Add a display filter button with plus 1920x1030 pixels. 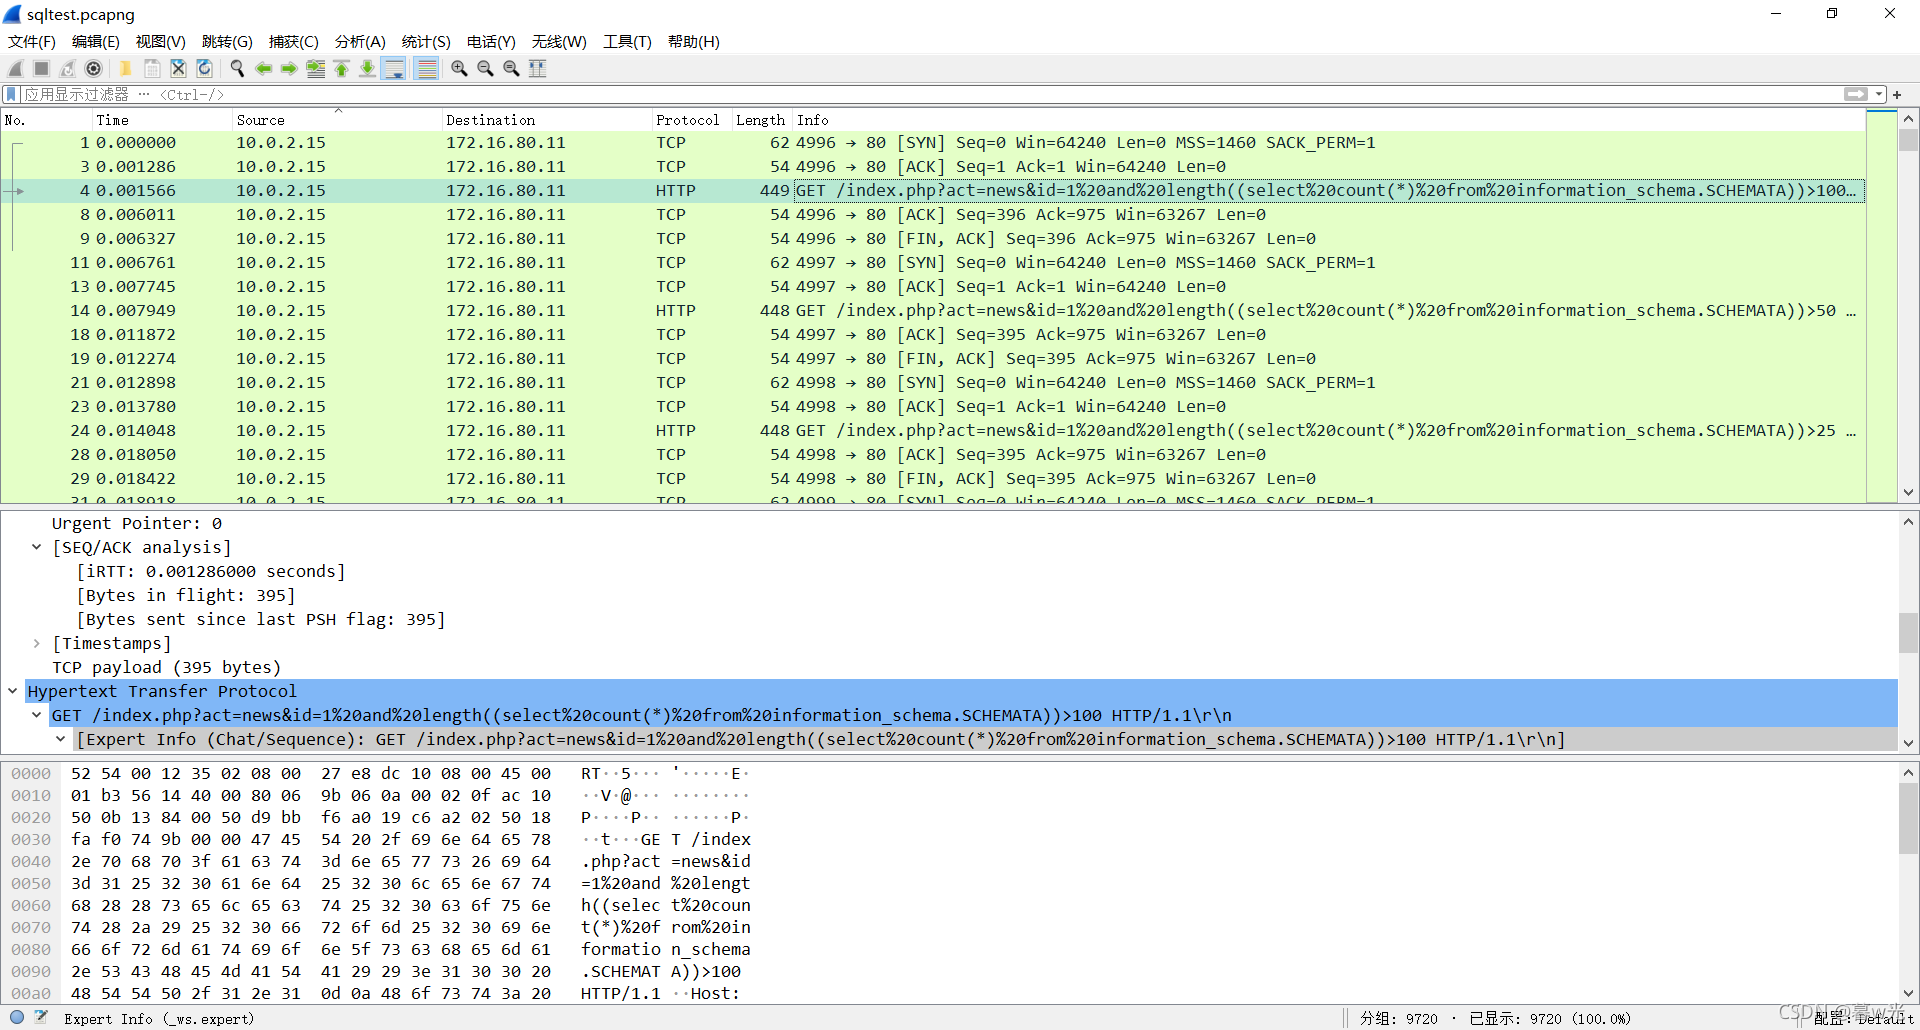tap(1897, 94)
